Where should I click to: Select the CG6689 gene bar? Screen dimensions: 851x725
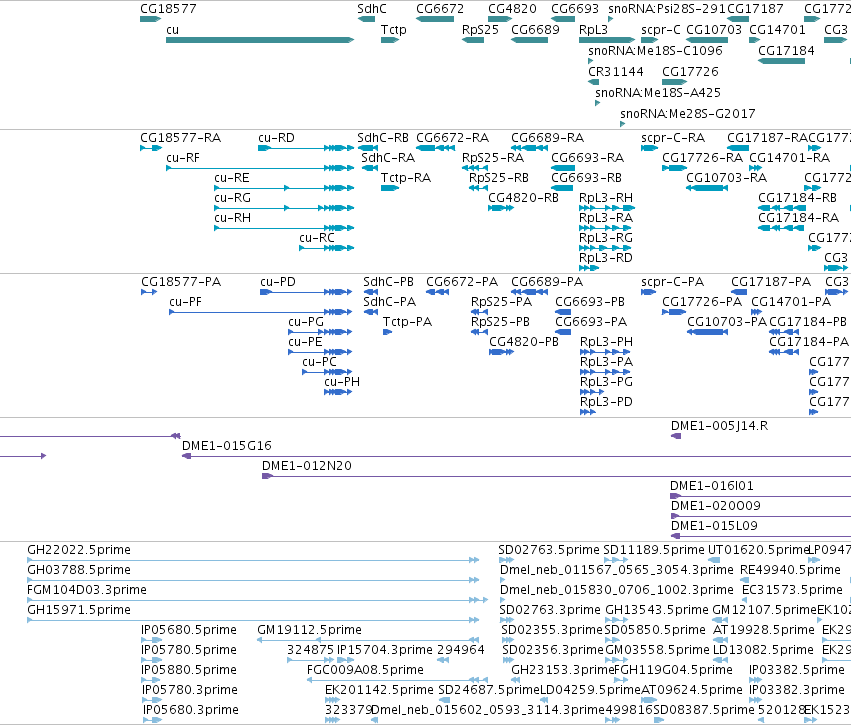pos(530,40)
